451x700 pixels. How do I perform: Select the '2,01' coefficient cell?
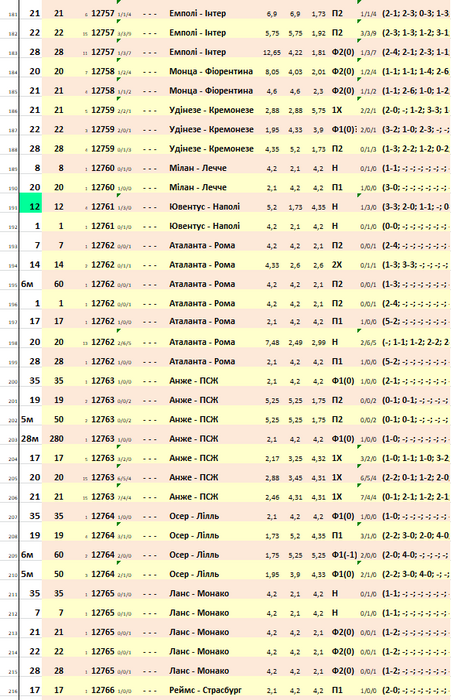pos(318,71)
